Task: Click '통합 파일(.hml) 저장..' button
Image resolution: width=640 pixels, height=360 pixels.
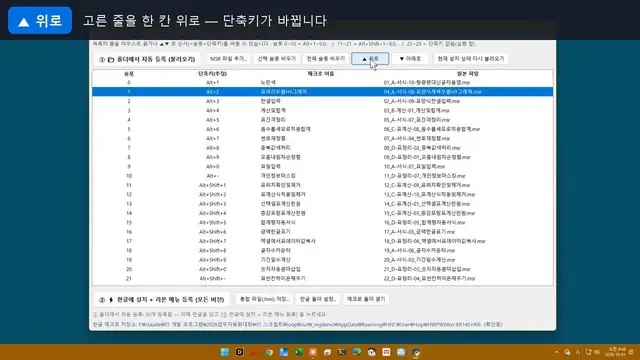Action: click(x=264, y=299)
